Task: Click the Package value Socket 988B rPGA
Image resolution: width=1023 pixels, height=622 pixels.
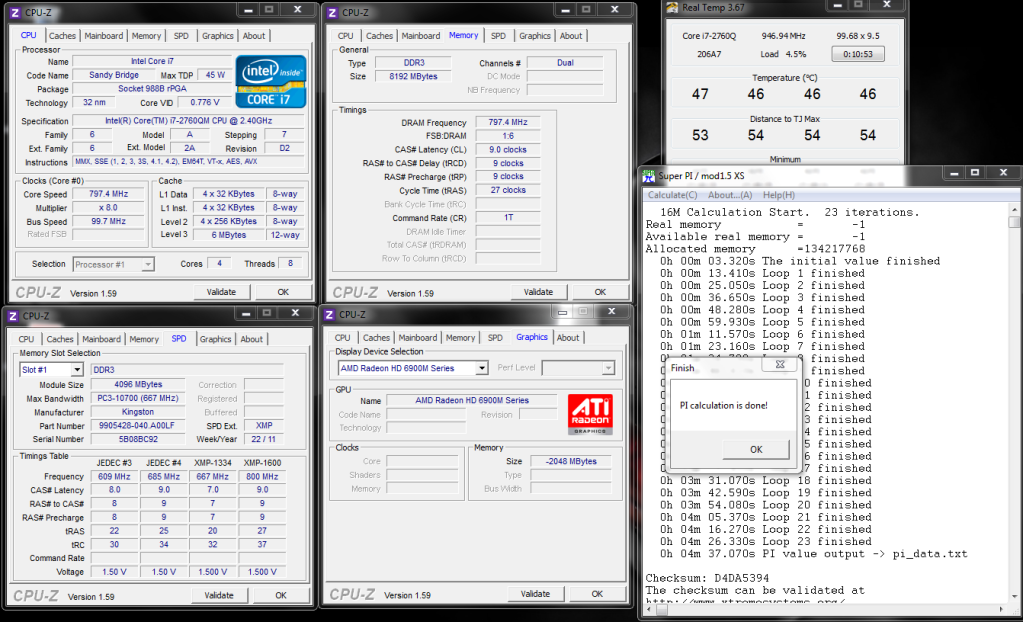Action: (152, 89)
